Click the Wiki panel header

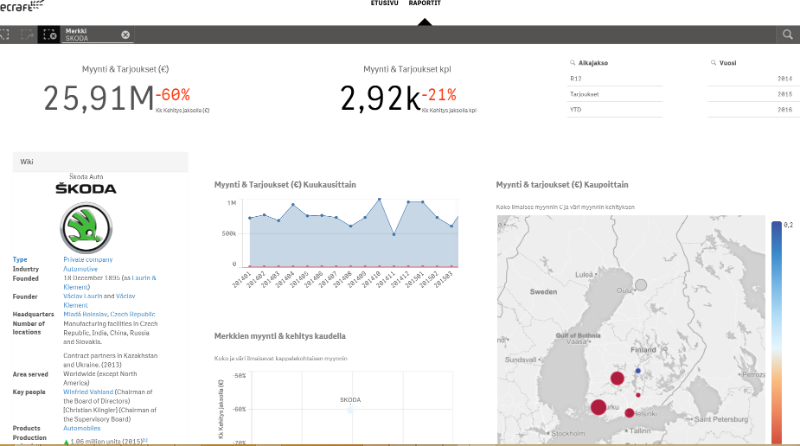click(x=101, y=162)
